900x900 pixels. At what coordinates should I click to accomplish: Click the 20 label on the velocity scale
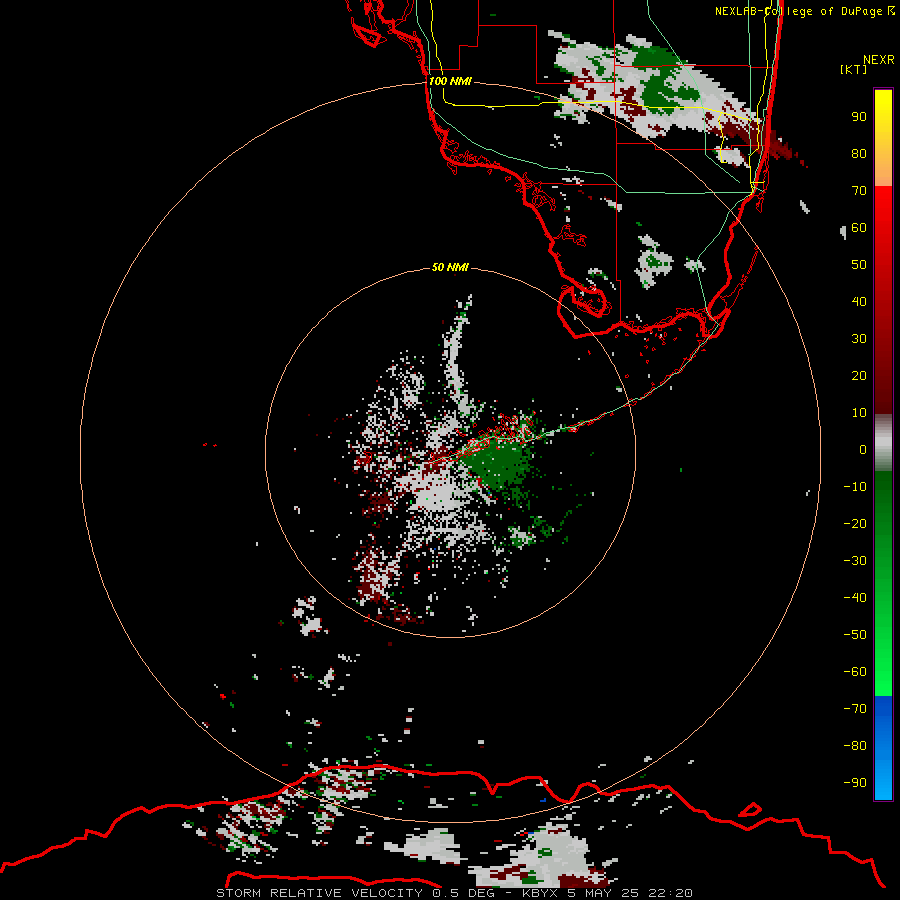coord(859,375)
